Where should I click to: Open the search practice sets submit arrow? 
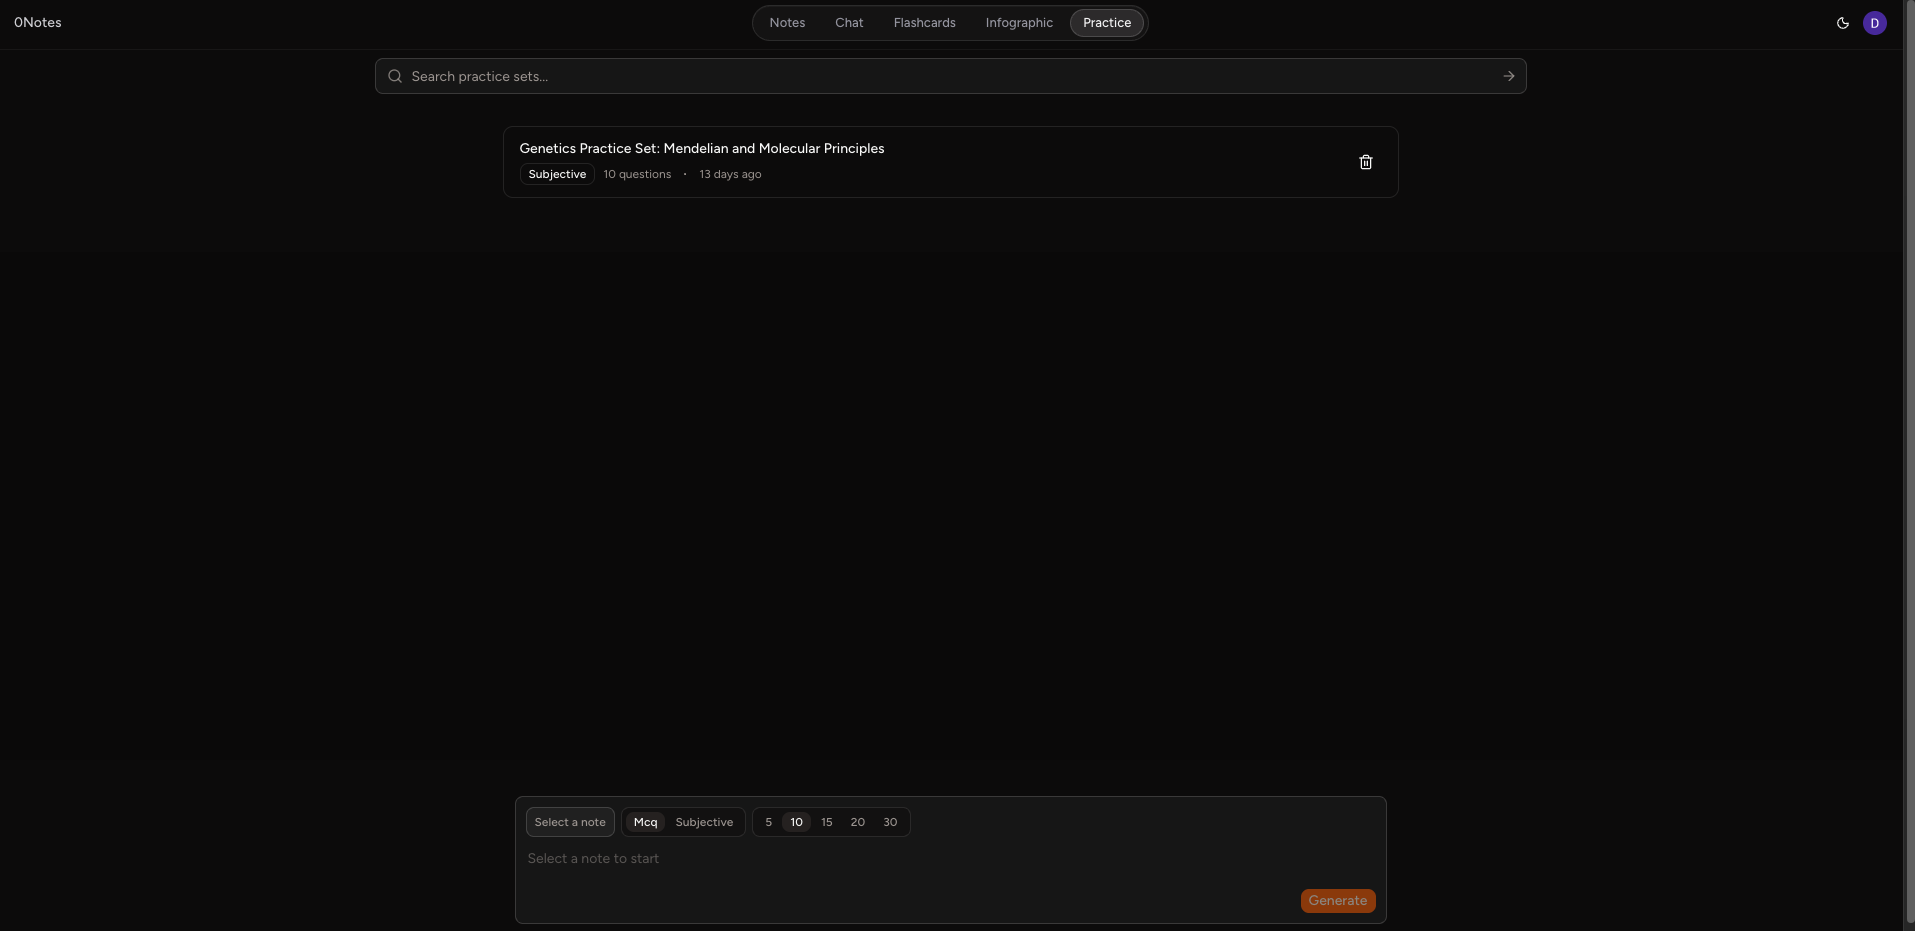pyautogui.click(x=1508, y=75)
